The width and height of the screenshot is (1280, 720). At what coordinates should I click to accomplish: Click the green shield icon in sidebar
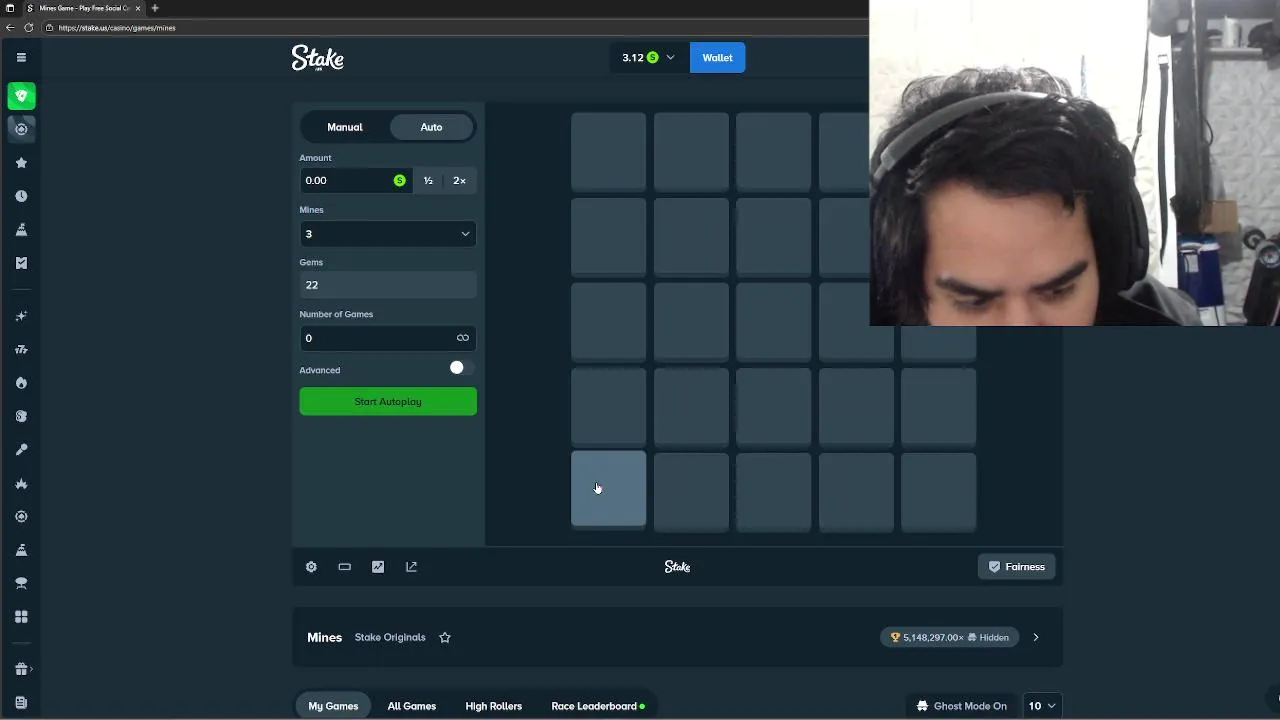(x=21, y=96)
